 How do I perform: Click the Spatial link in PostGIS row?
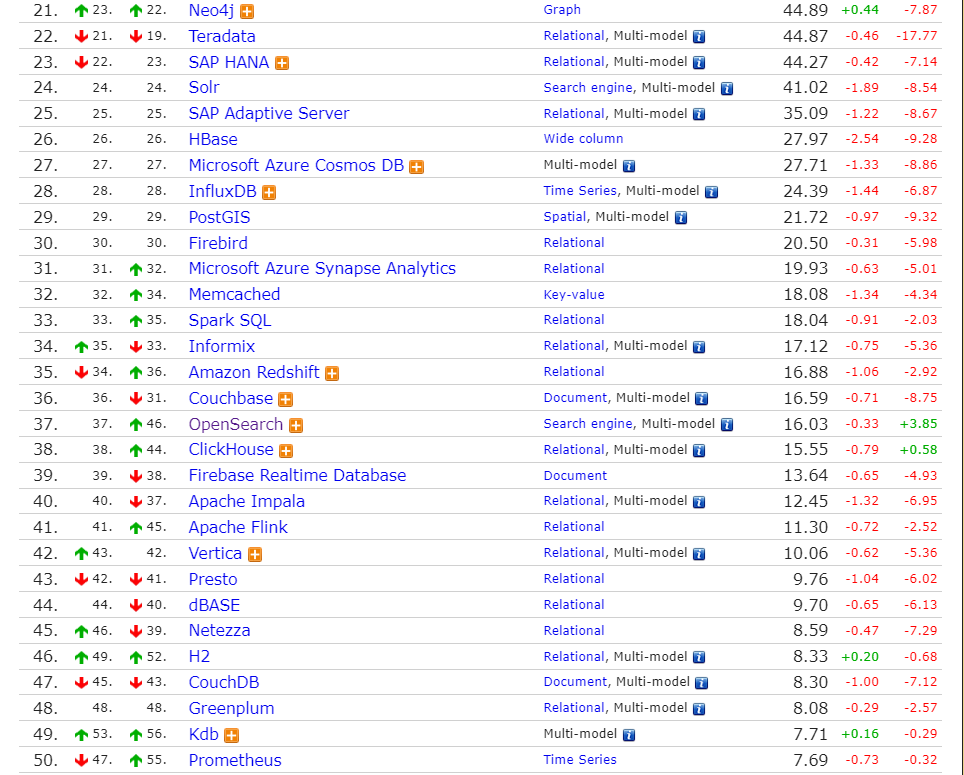[x=565, y=217]
